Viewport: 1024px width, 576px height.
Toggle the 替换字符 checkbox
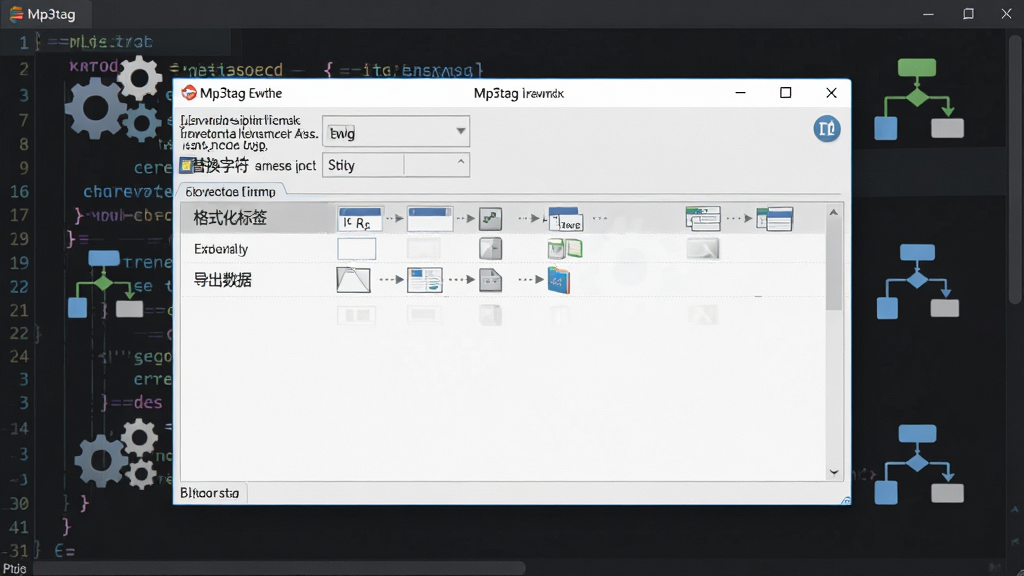186,165
